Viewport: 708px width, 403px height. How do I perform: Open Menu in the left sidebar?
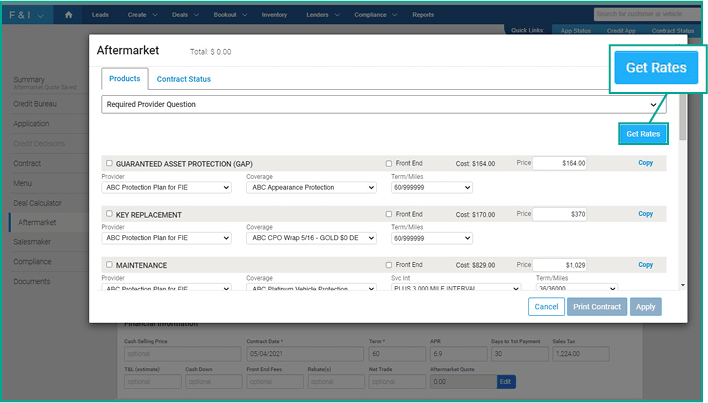pyautogui.click(x=23, y=183)
